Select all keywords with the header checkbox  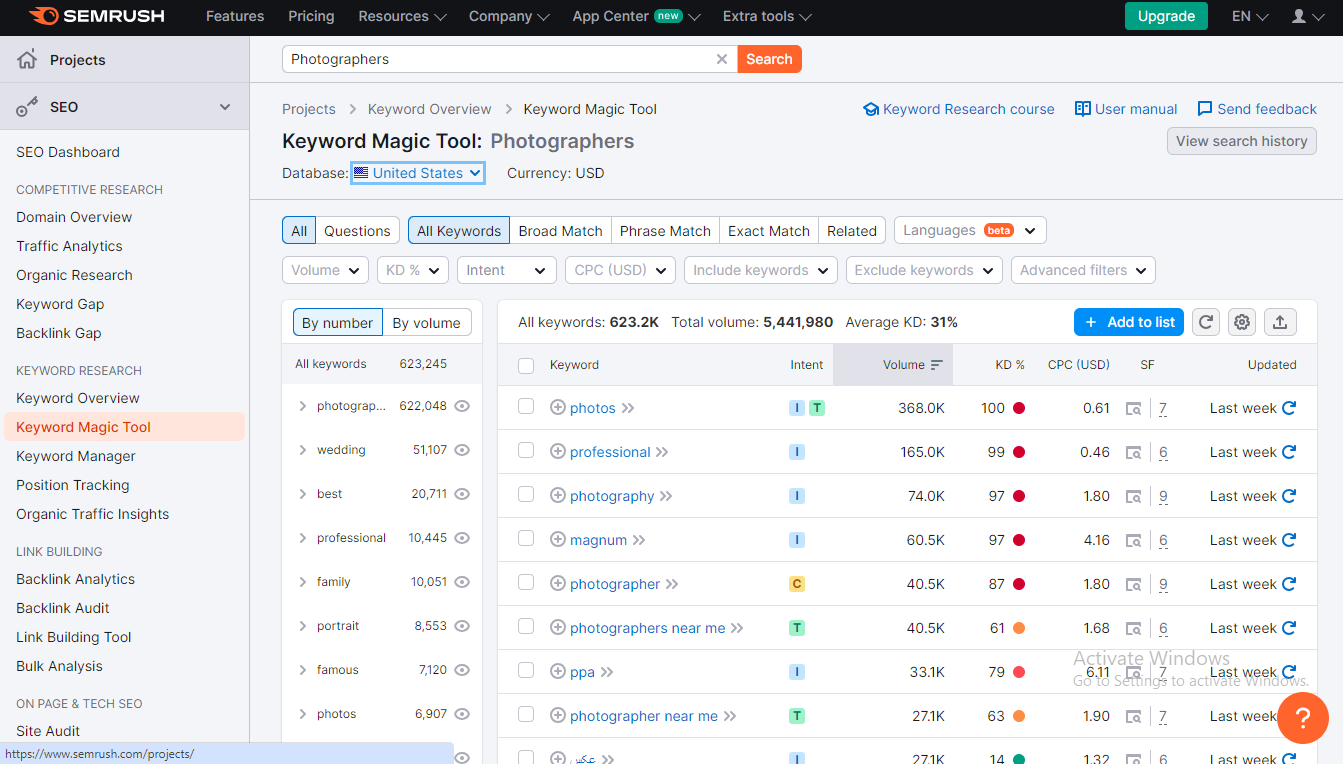click(526, 365)
